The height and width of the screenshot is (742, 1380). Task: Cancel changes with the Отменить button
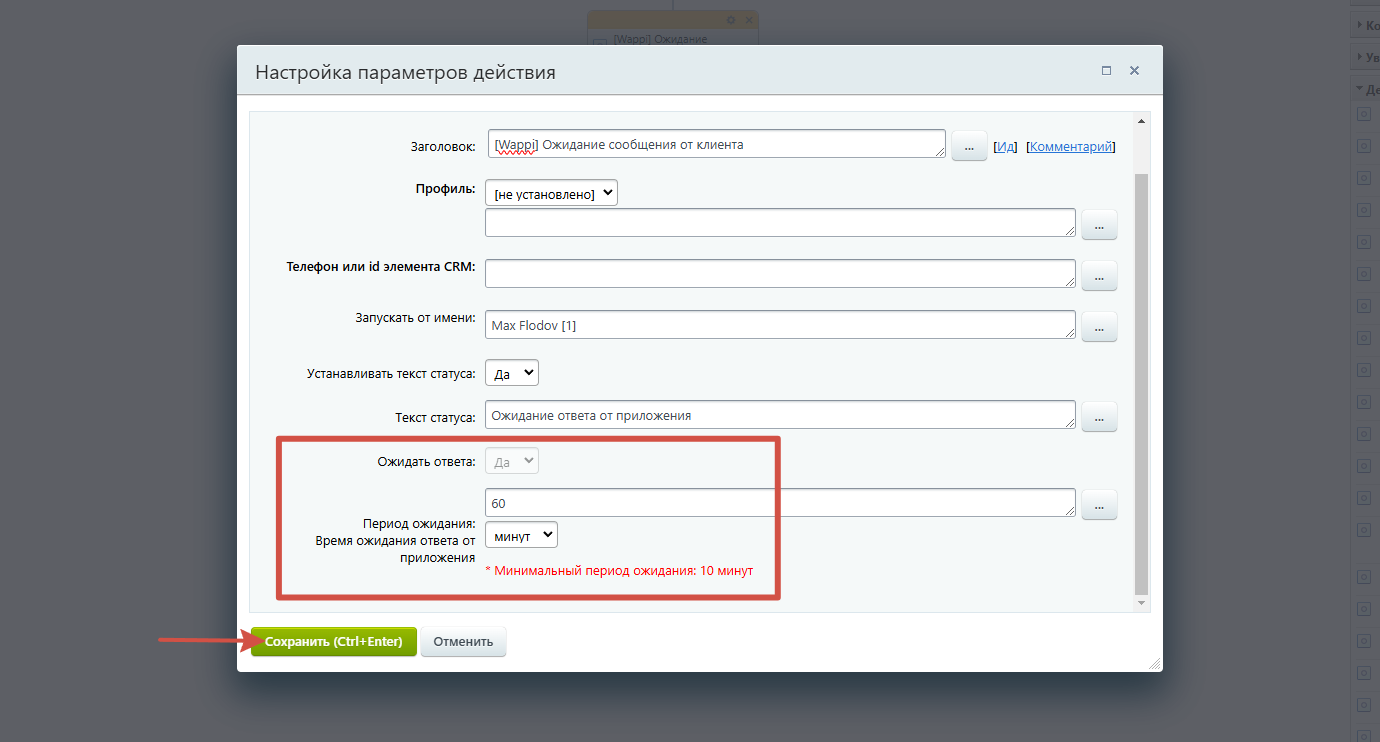pyautogui.click(x=463, y=642)
